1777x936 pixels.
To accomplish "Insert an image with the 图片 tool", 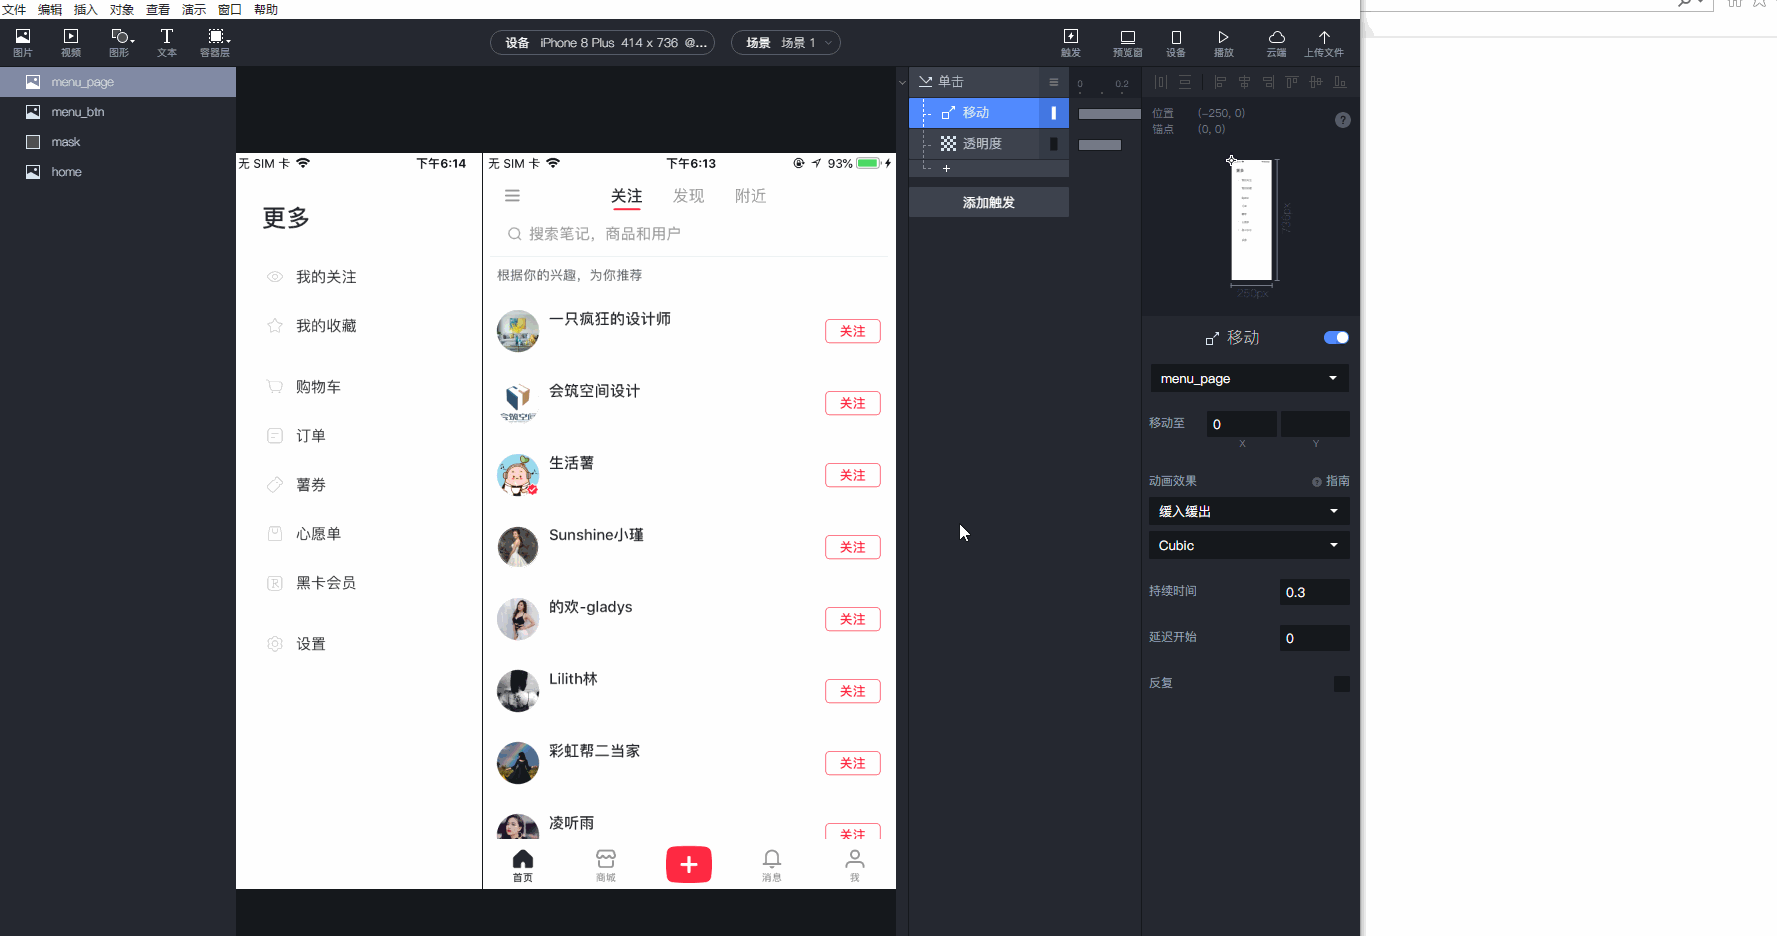I will coord(23,42).
